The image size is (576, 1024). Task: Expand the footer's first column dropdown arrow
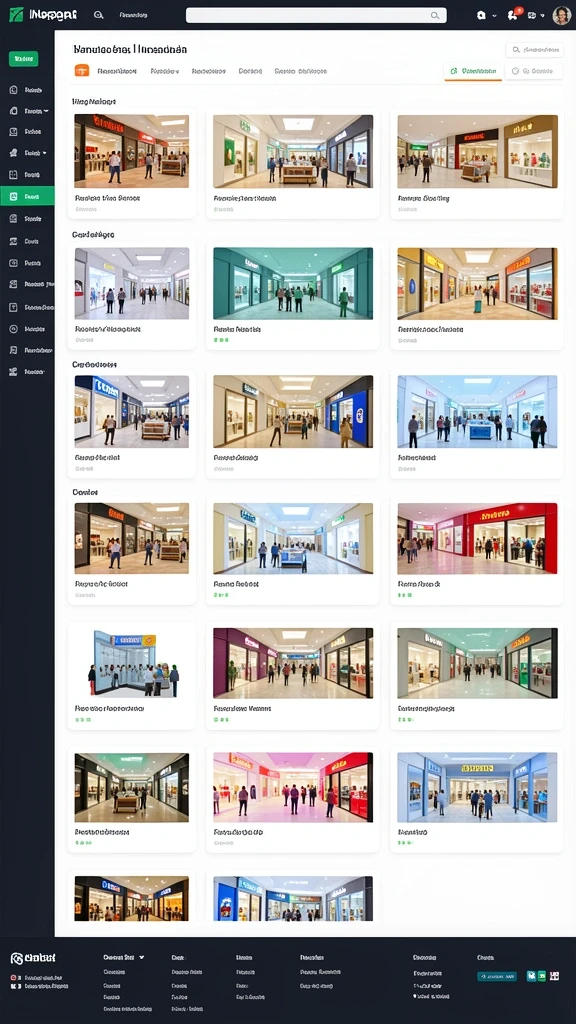(x=142, y=957)
